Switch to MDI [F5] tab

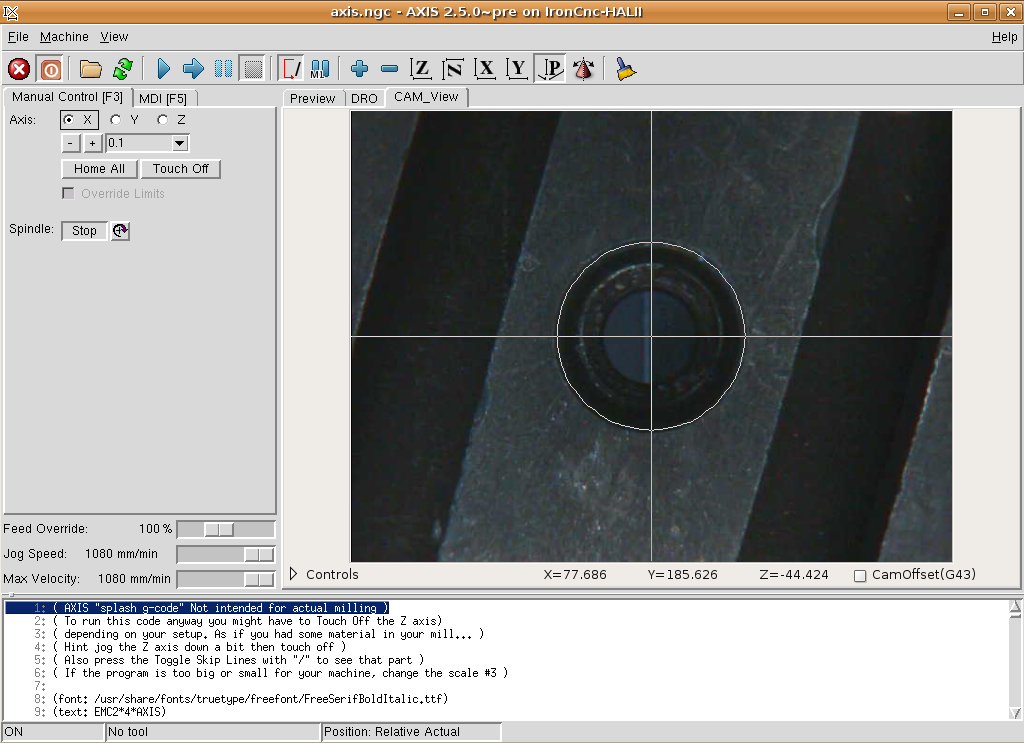click(163, 99)
